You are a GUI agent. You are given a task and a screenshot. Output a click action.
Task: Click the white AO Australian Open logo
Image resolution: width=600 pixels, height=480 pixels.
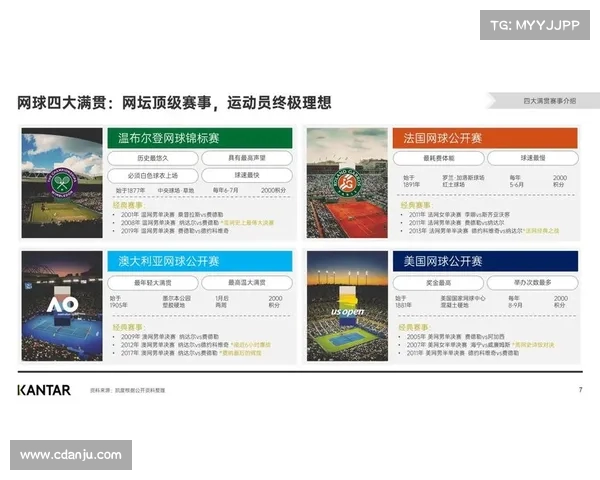coord(63,305)
